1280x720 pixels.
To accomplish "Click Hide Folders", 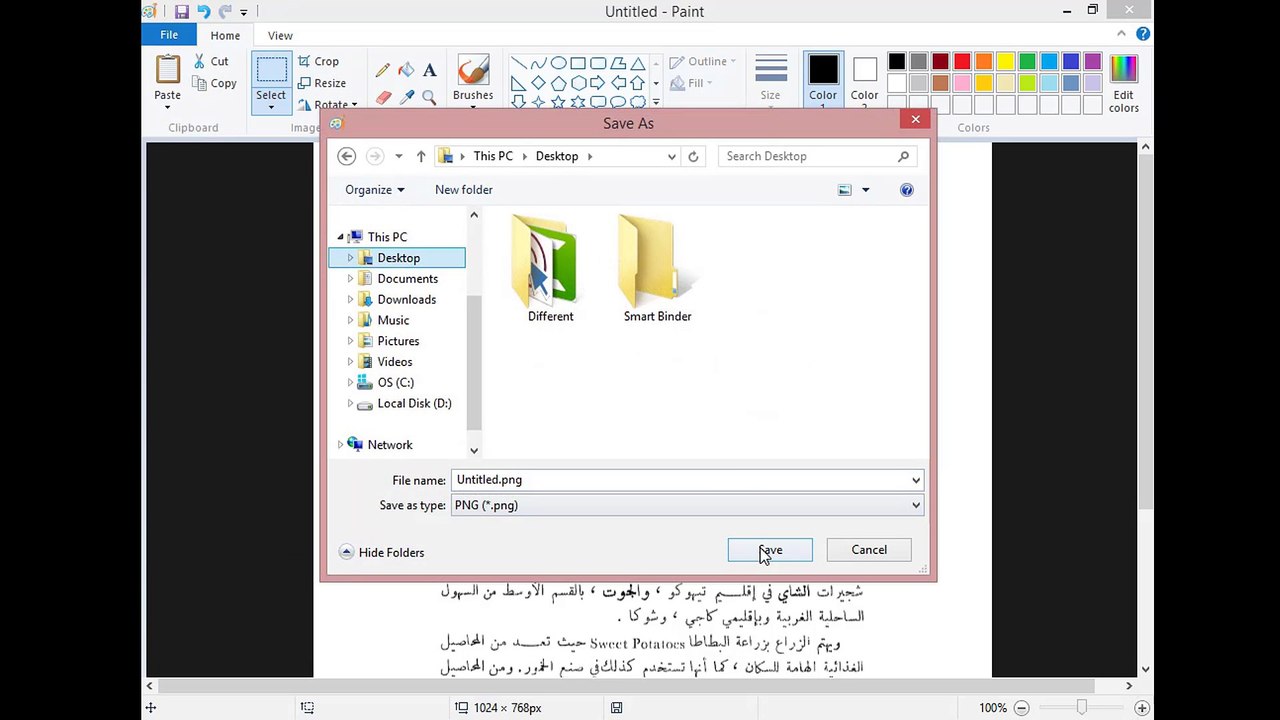I will [x=382, y=552].
